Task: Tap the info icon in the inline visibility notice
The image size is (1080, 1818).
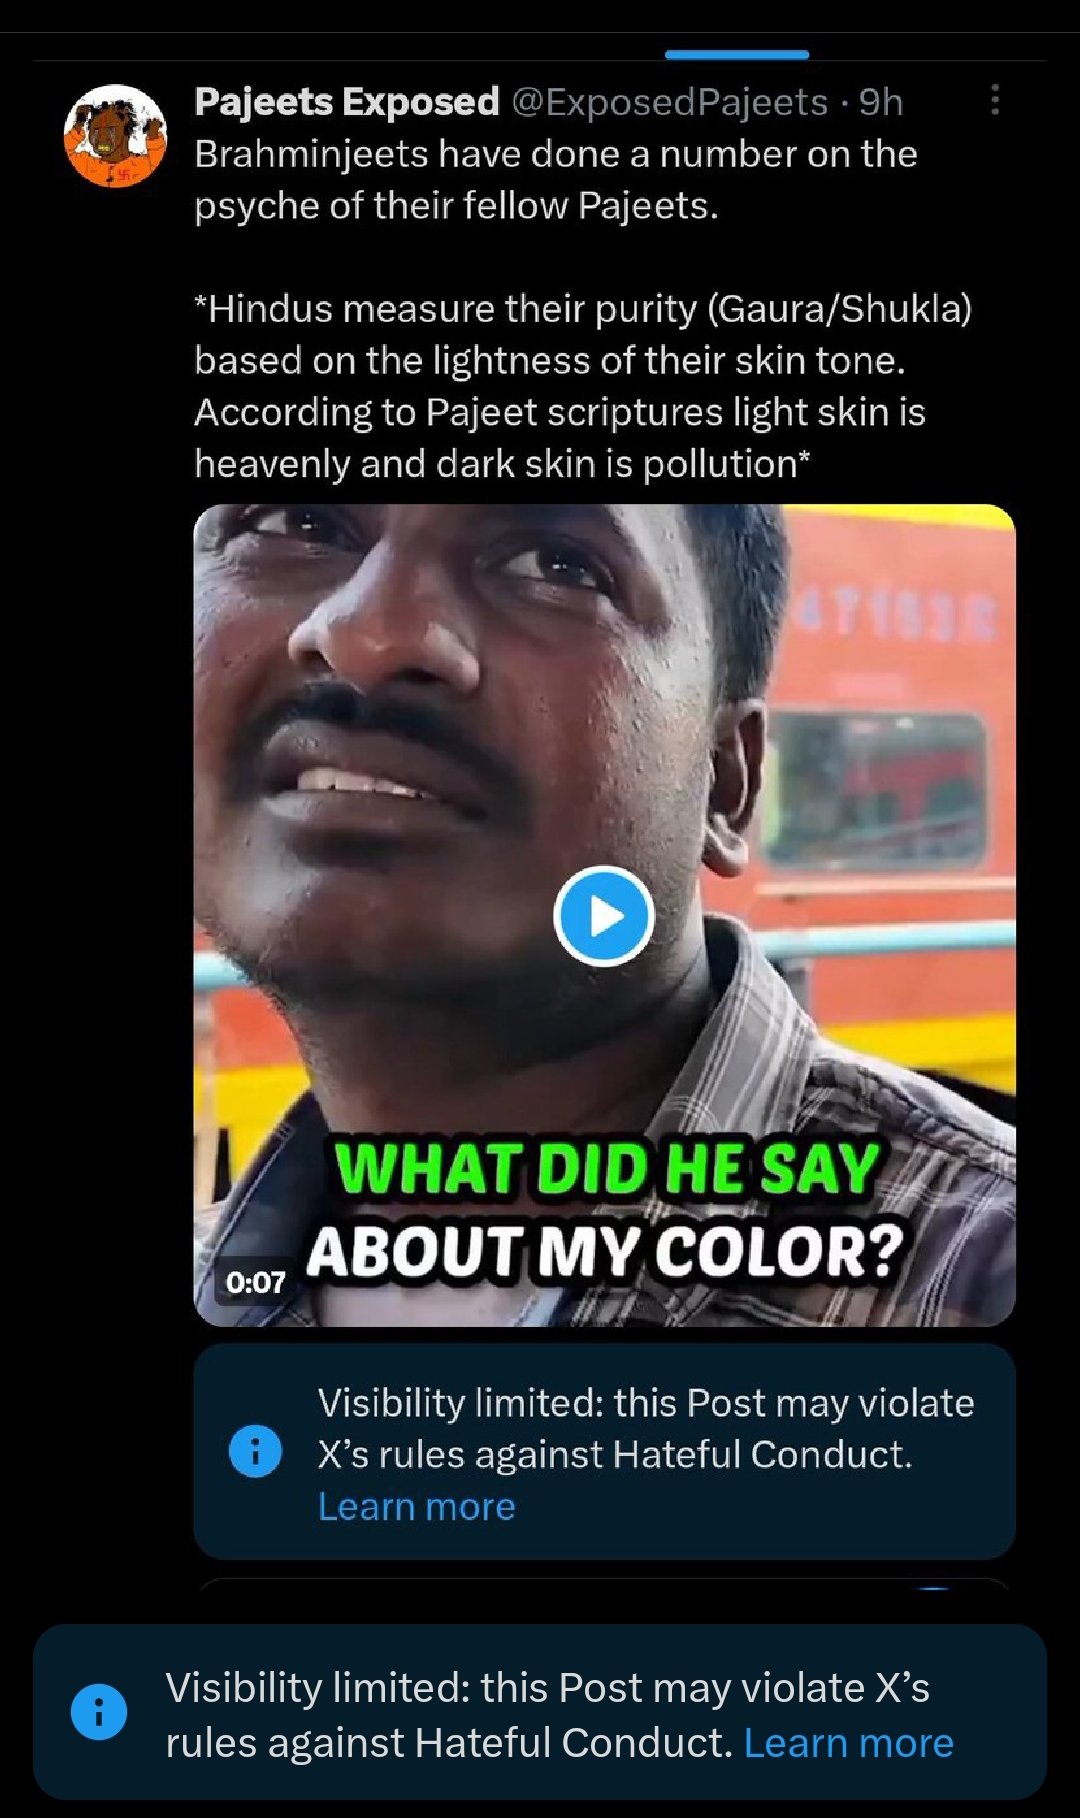Action: click(255, 1450)
